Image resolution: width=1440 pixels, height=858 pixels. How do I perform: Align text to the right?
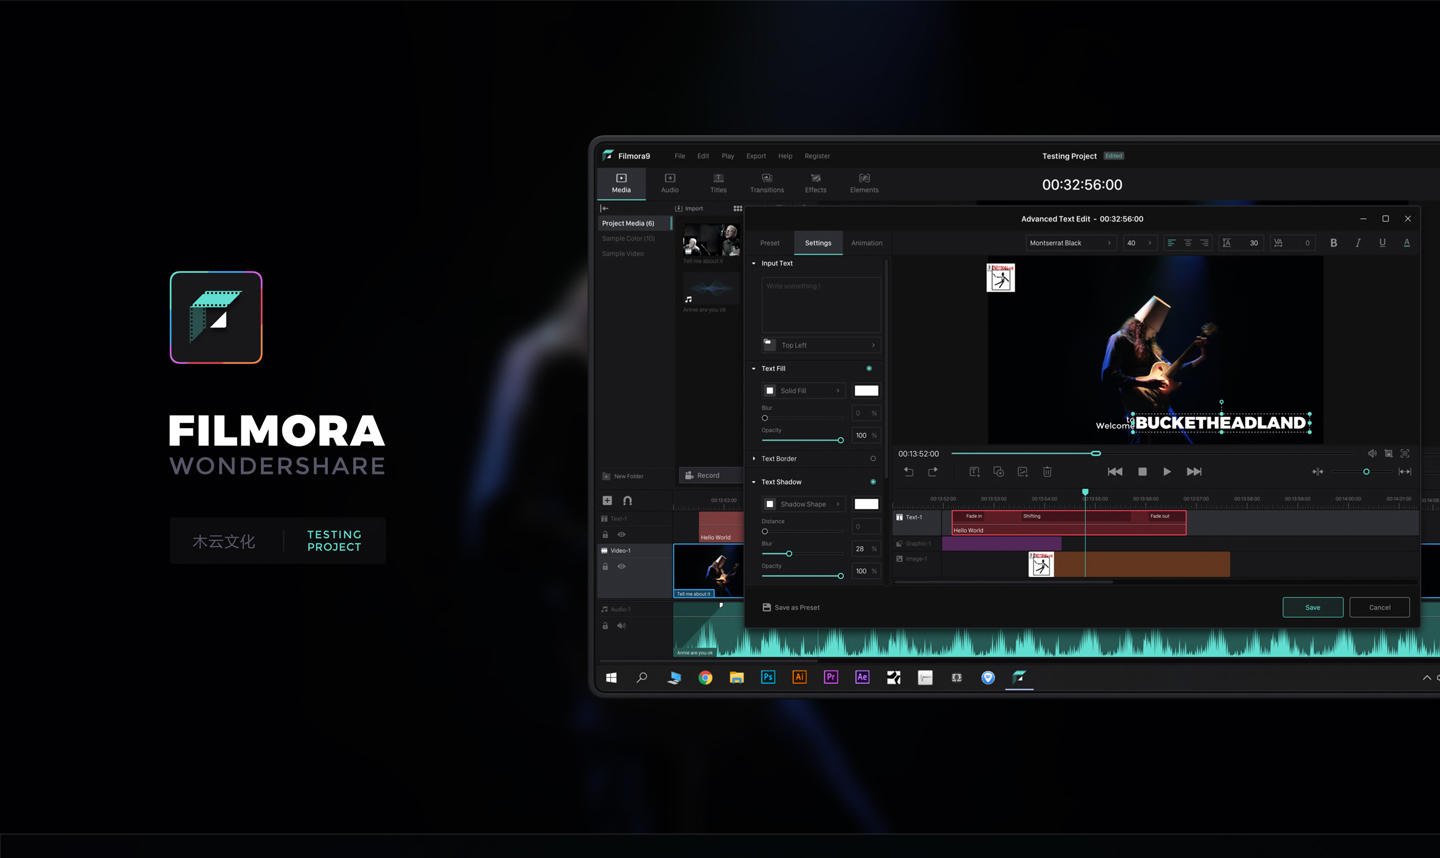coord(1204,243)
